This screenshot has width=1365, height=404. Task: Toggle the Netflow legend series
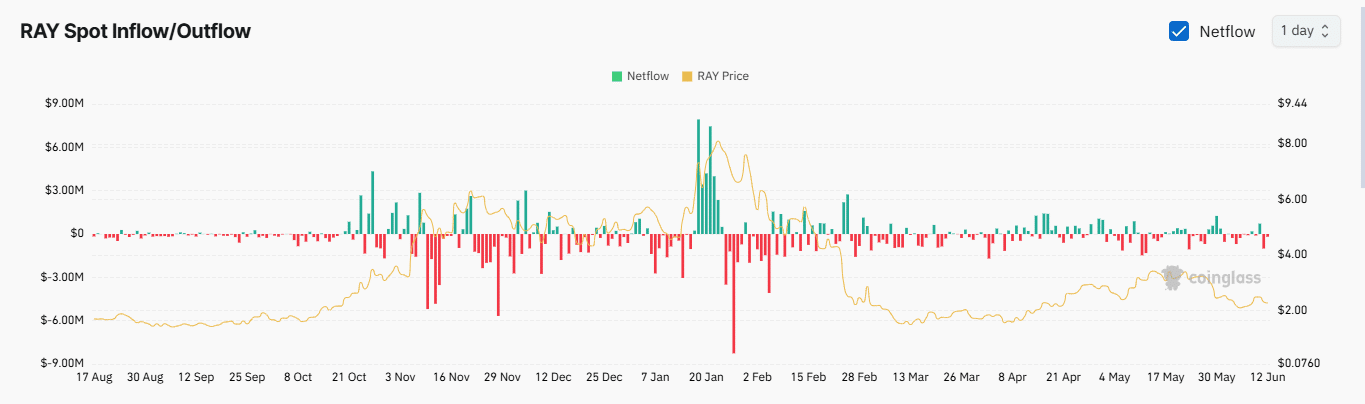(x=639, y=76)
